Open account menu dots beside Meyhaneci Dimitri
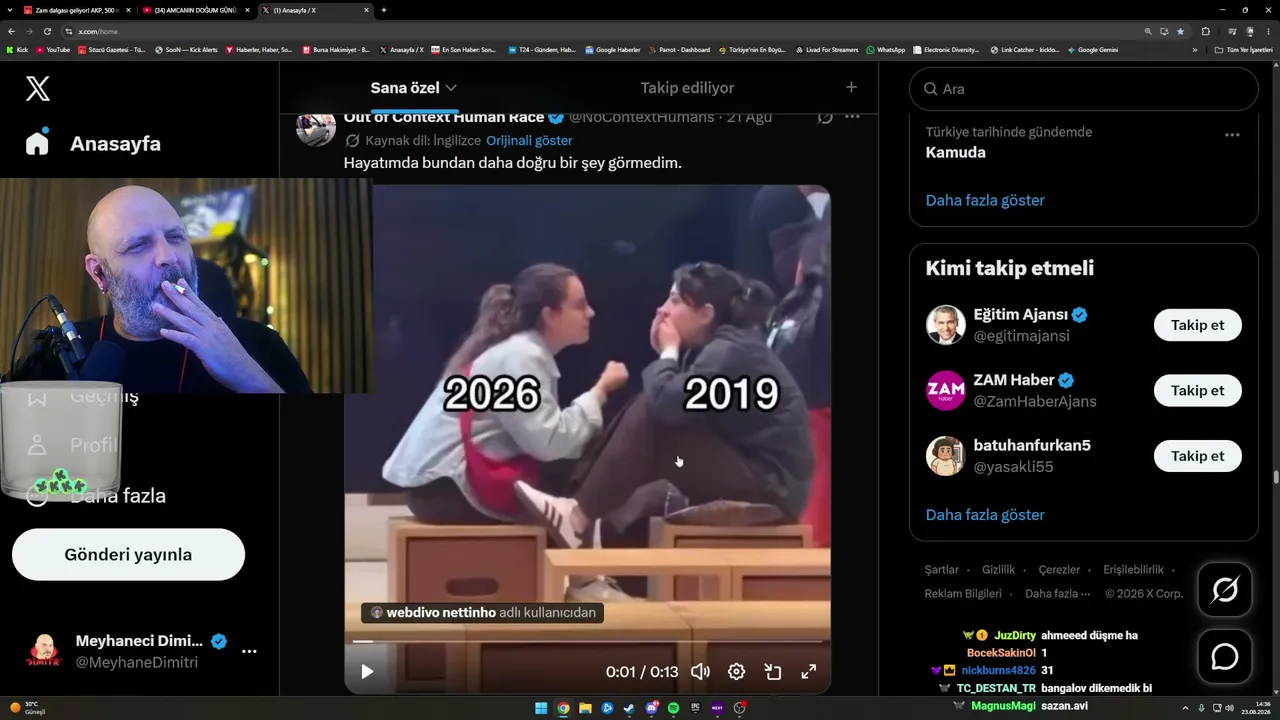 [x=249, y=651]
